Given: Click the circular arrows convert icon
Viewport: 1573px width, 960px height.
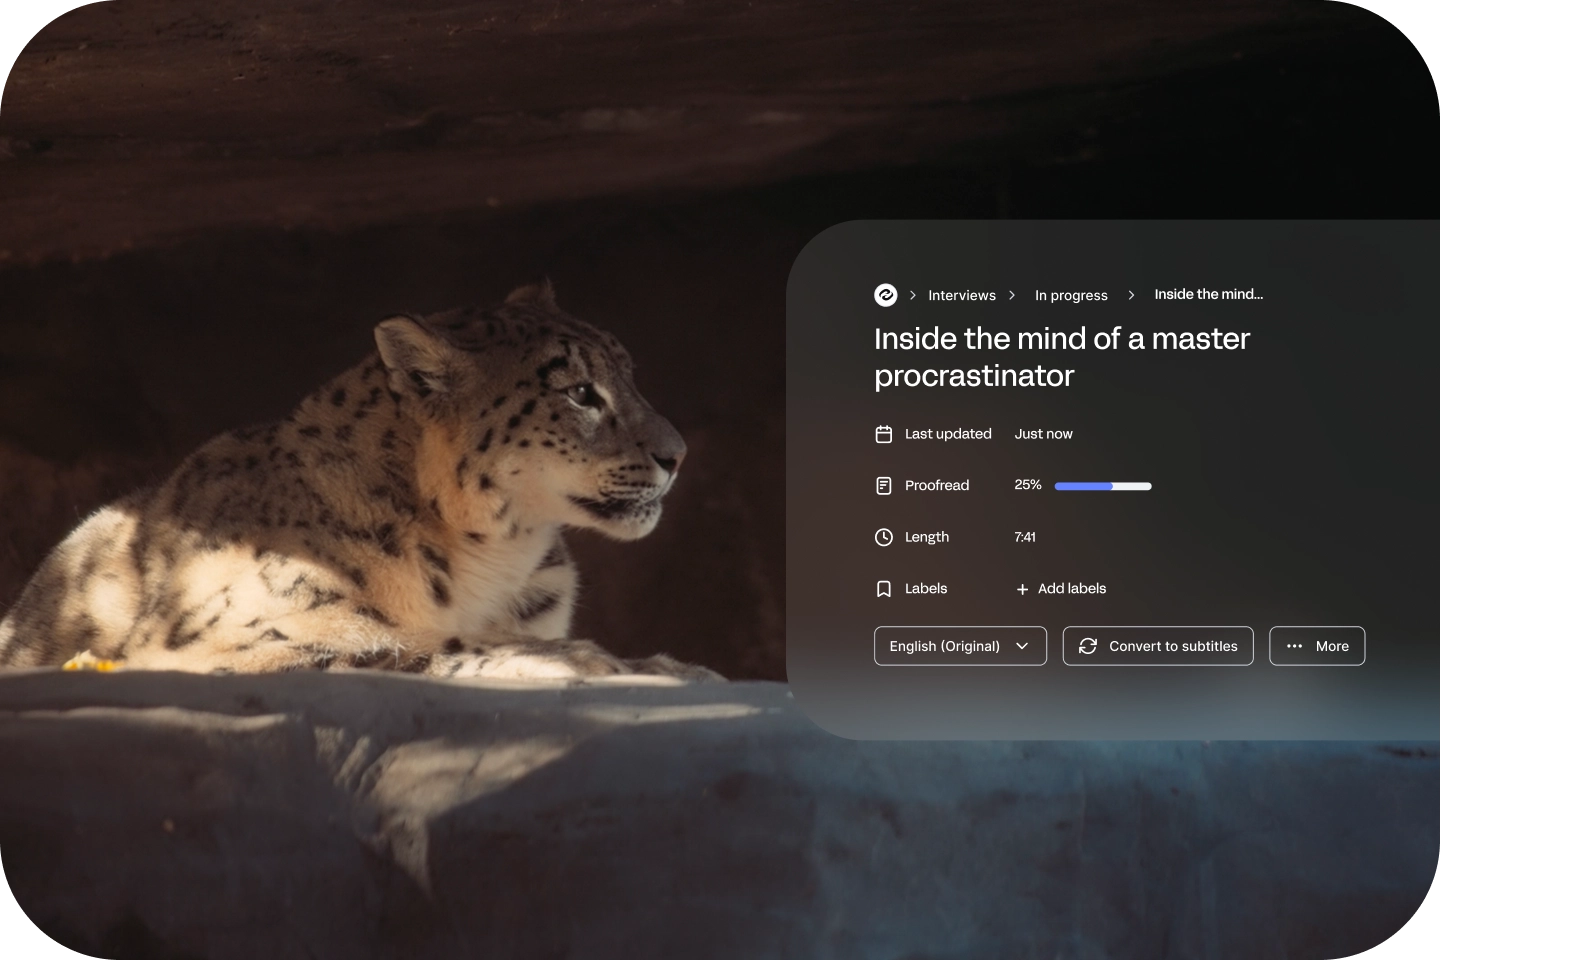Looking at the screenshot, I should (x=1088, y=647).
